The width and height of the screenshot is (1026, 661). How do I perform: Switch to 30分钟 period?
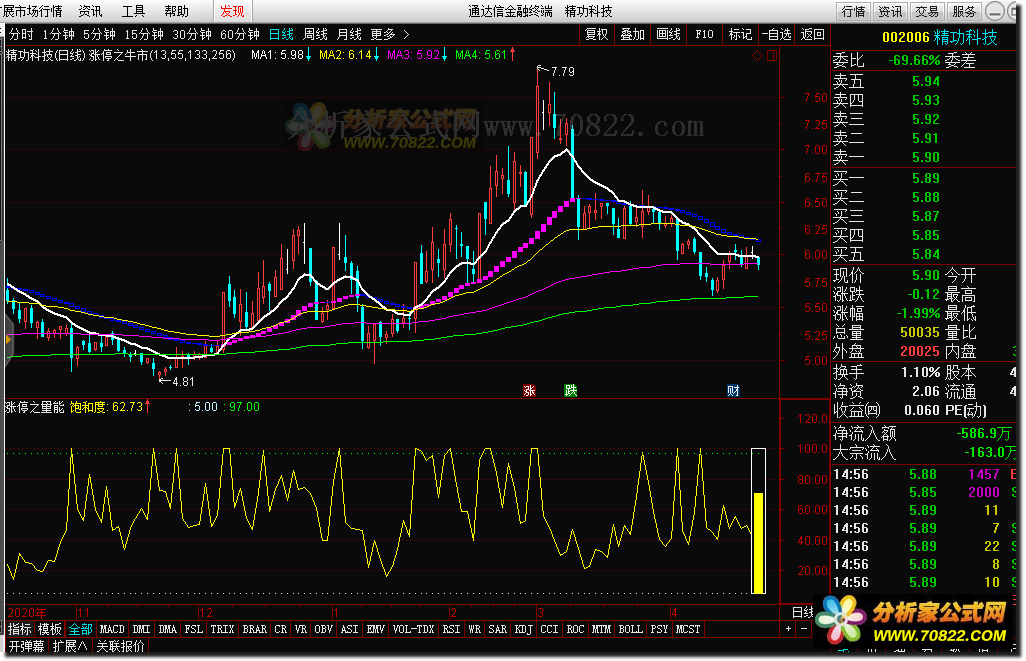click(192, 35)
